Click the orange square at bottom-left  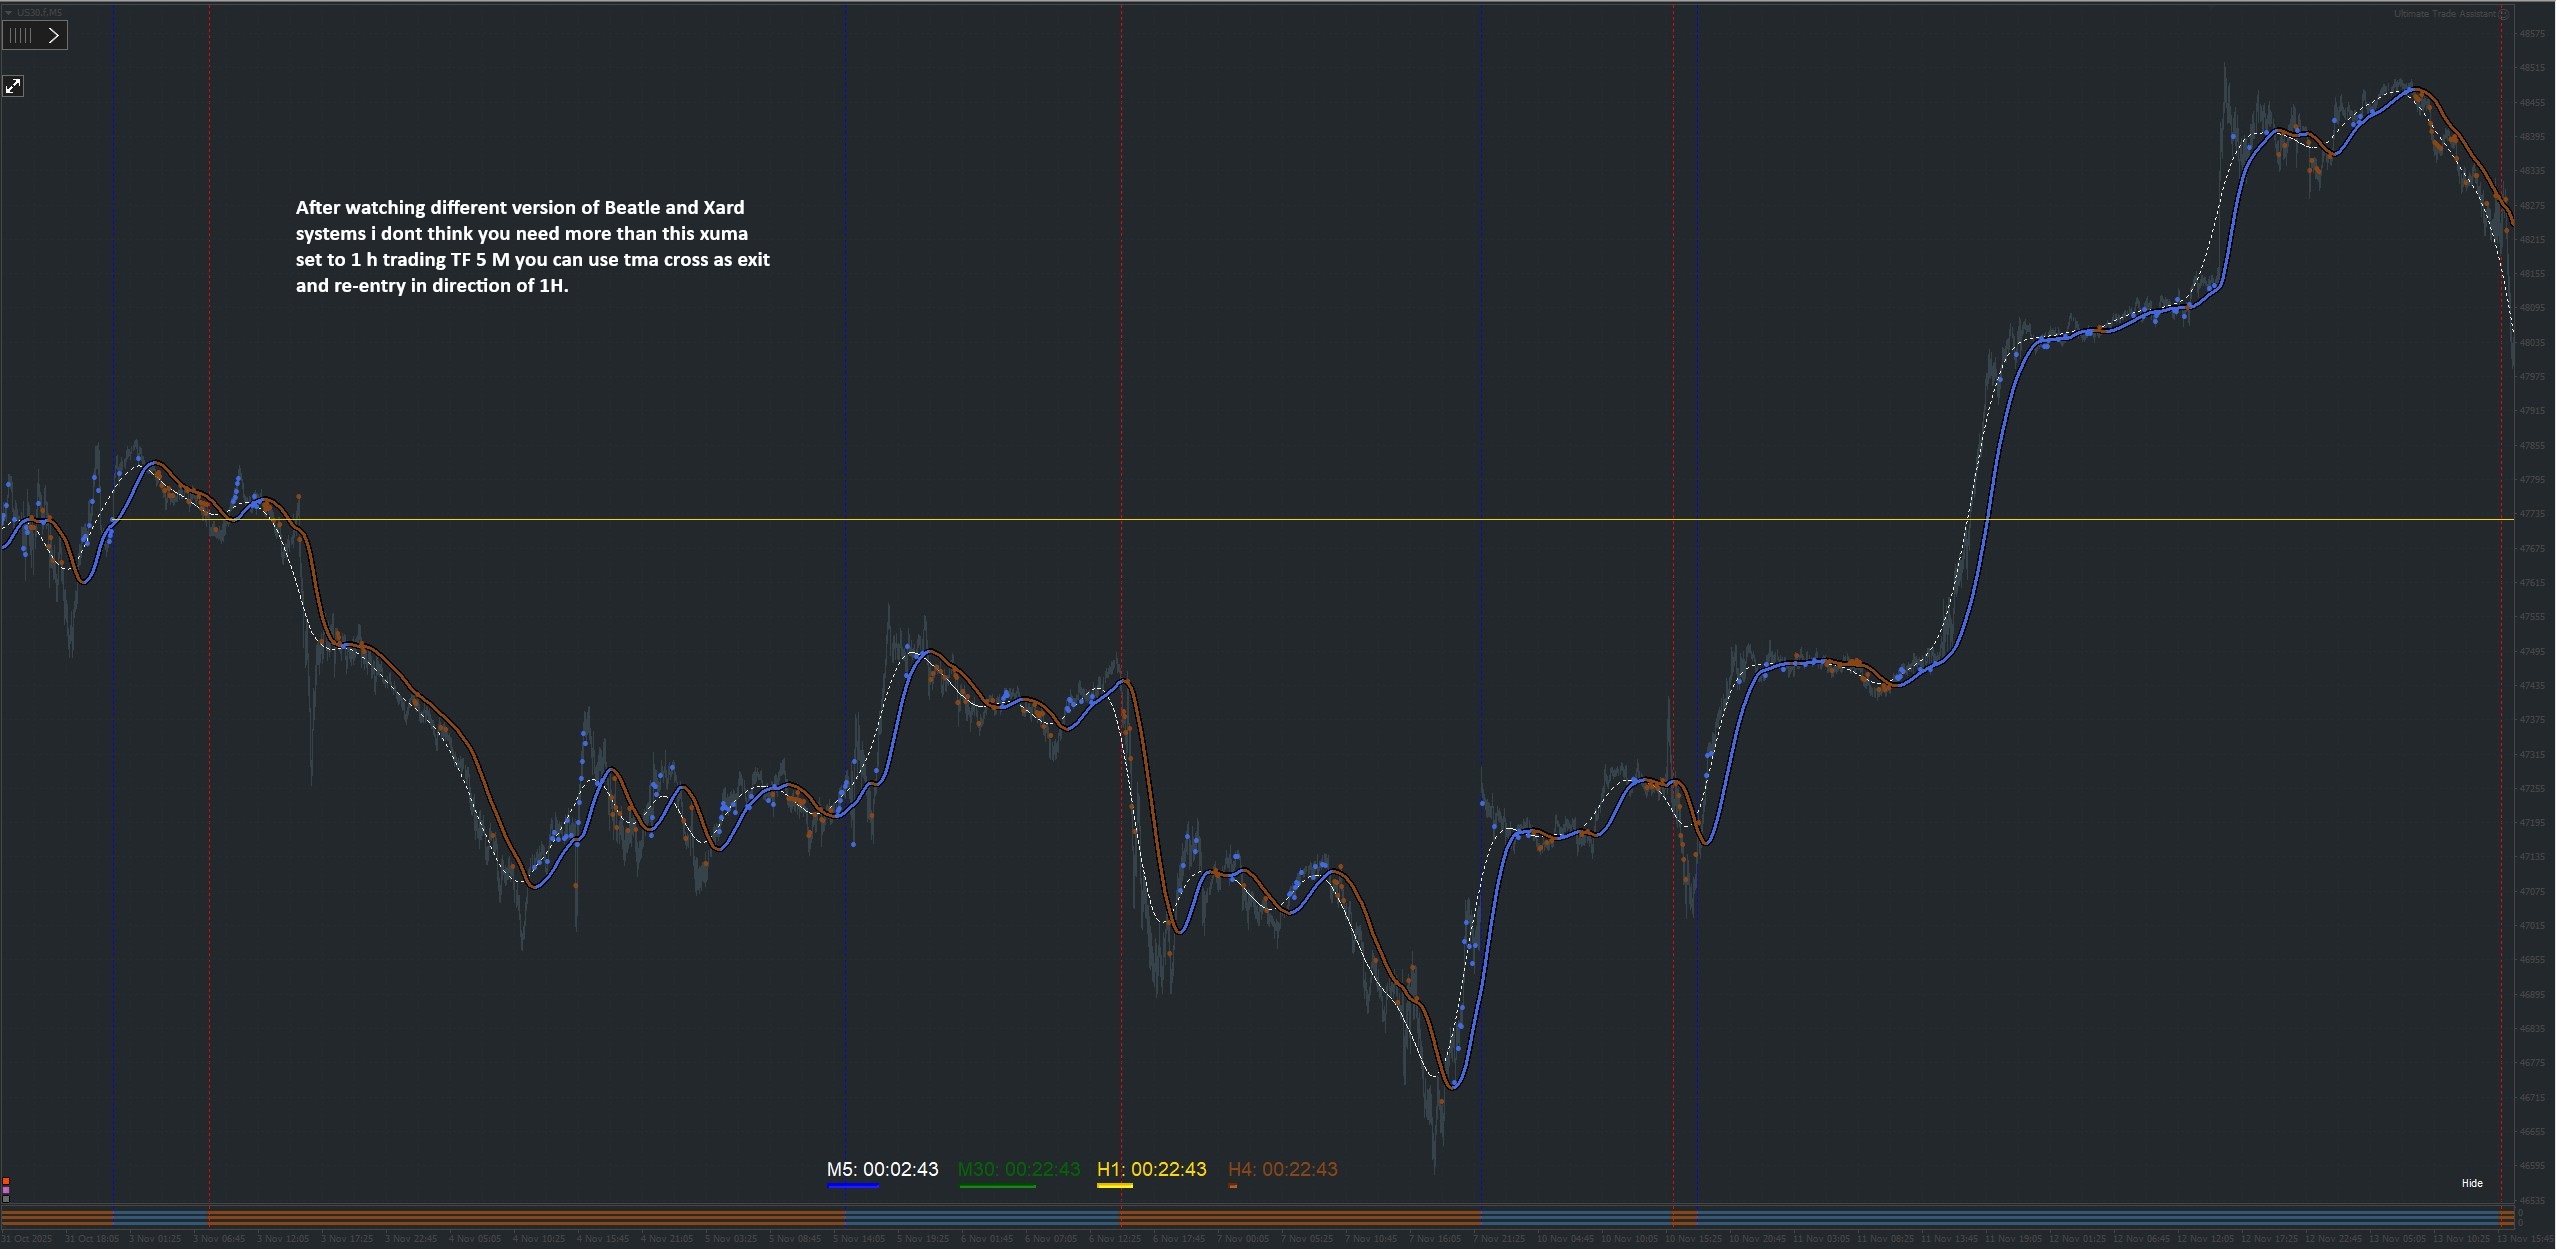(6, 1182)
